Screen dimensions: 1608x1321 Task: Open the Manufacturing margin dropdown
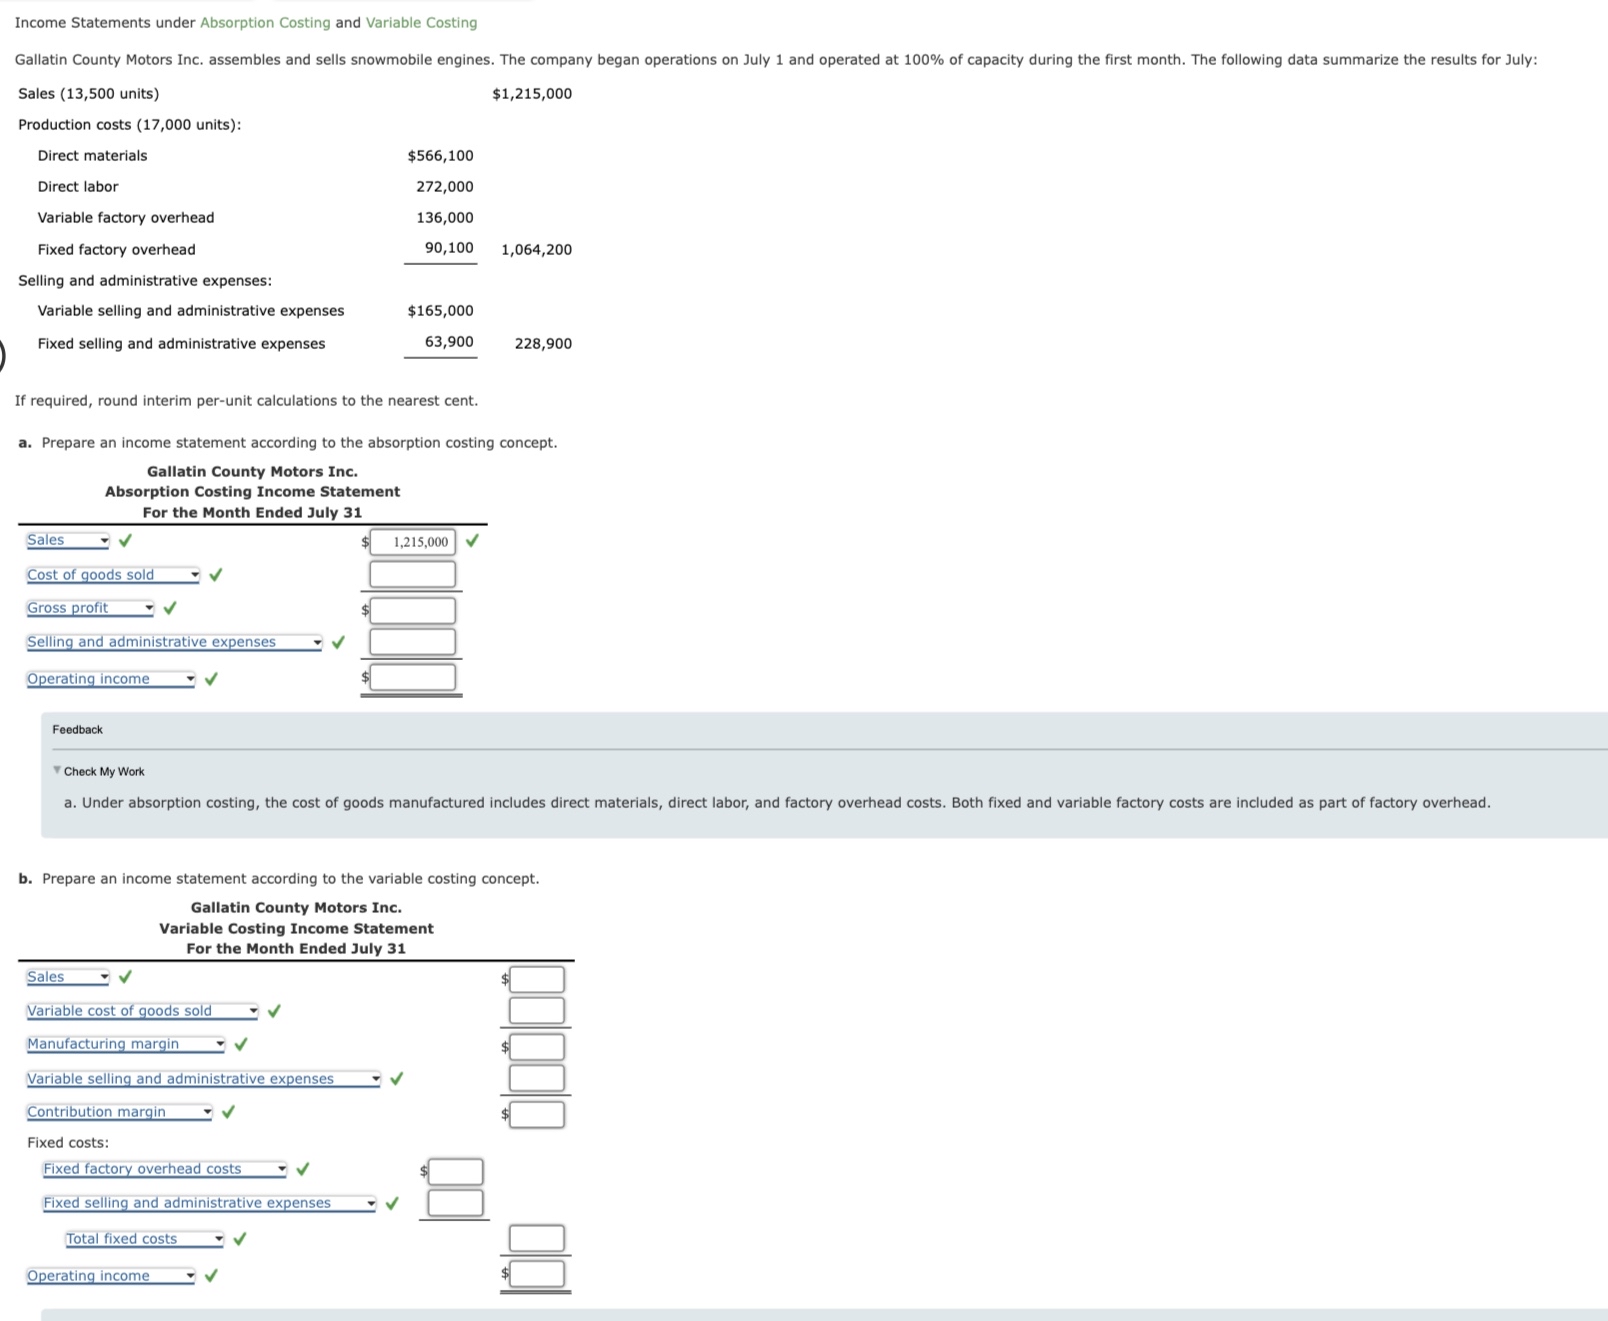[x=126, y=1044]
